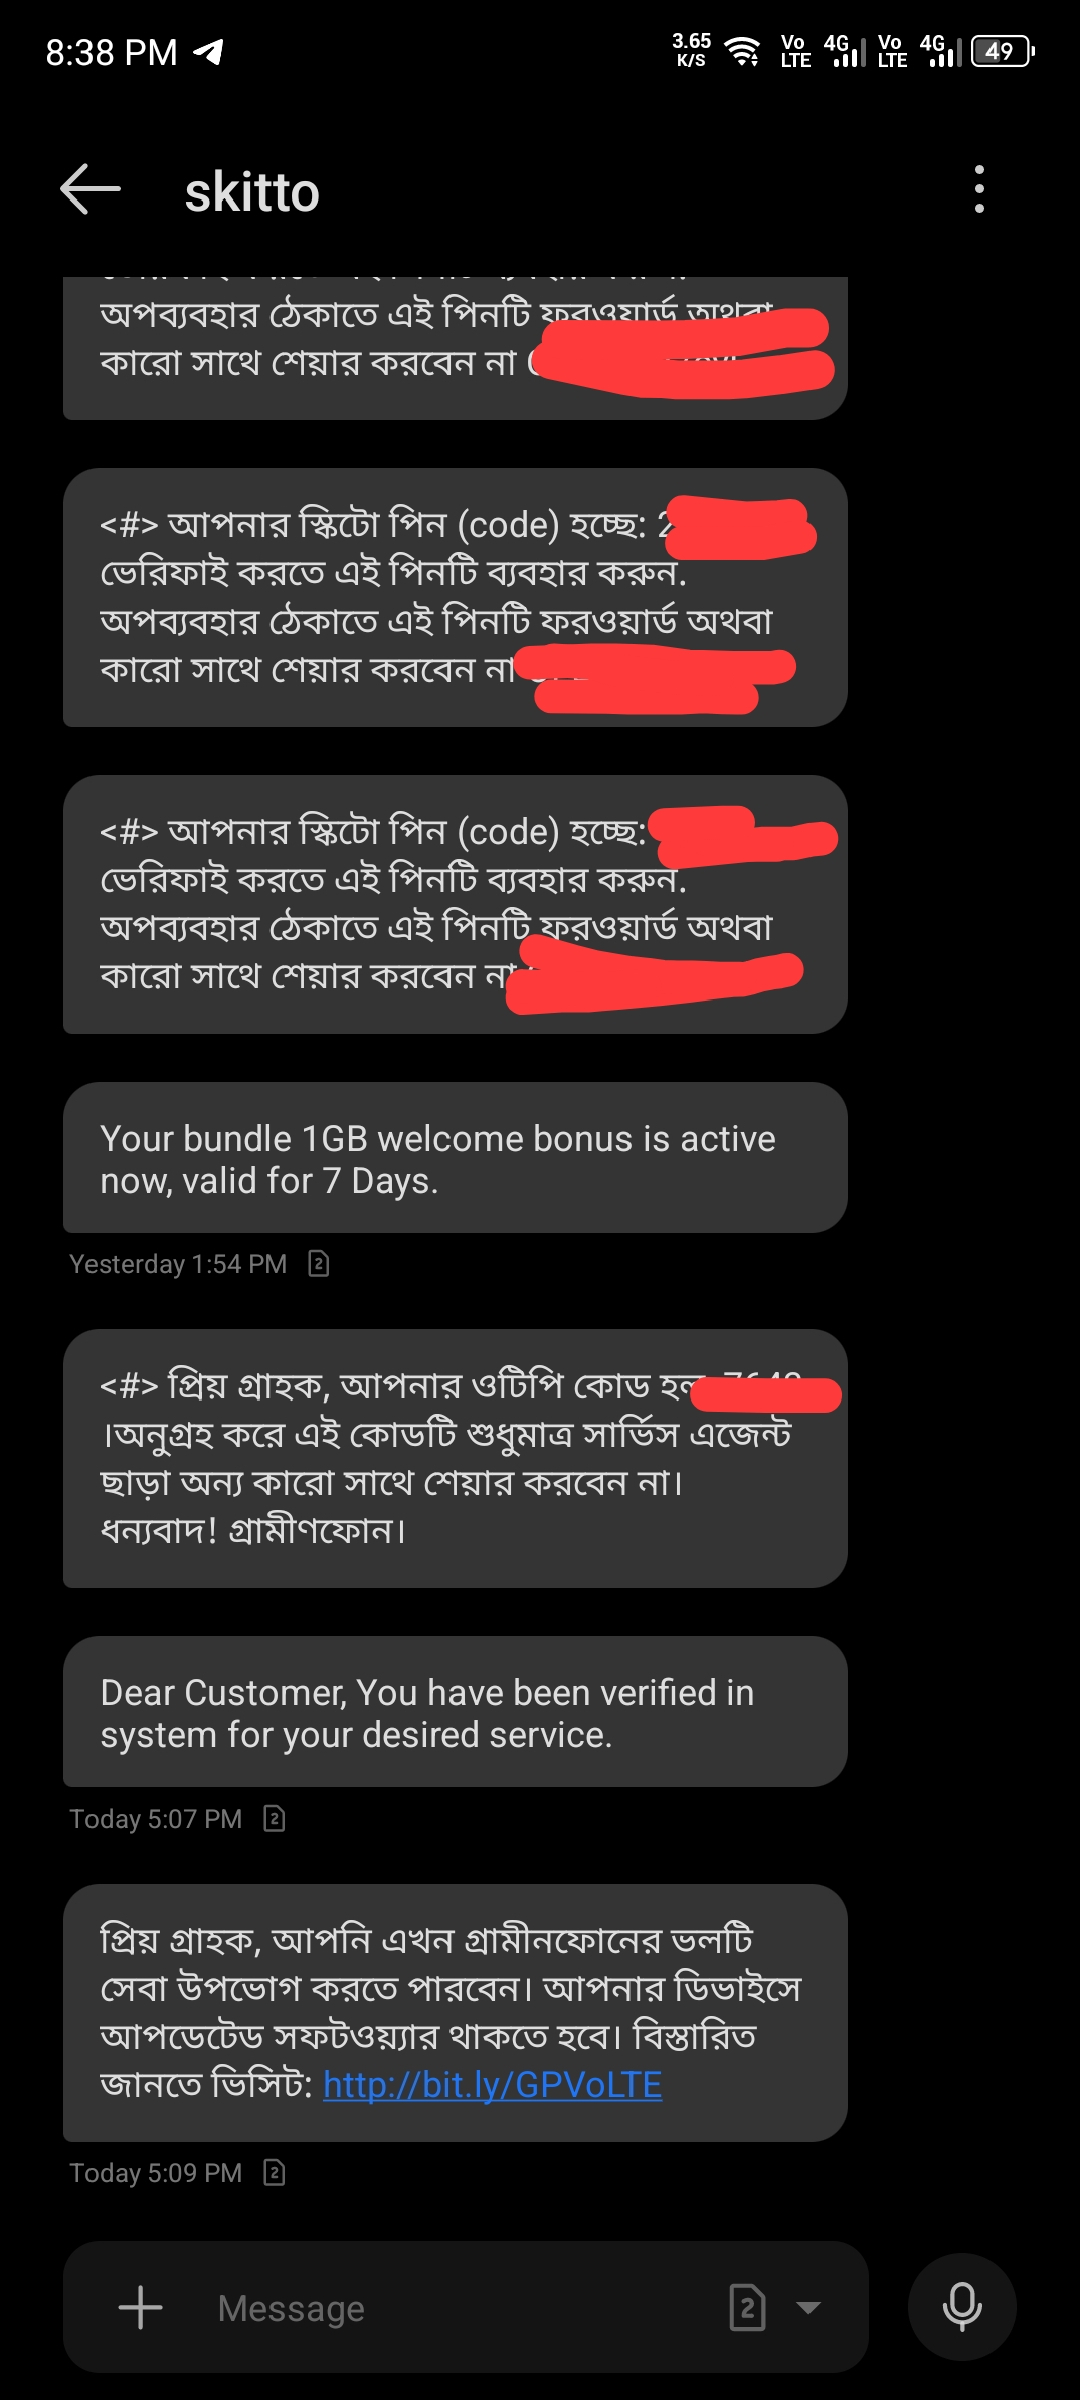Image resolution: width=1080 pixels, height=2400 pixels.
Task: Tap the skitto conversation title
Action: point(252,191)
